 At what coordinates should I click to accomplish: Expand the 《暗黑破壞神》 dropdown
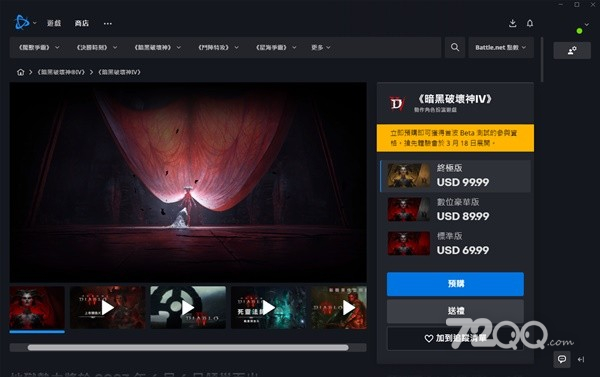[157, 47]
